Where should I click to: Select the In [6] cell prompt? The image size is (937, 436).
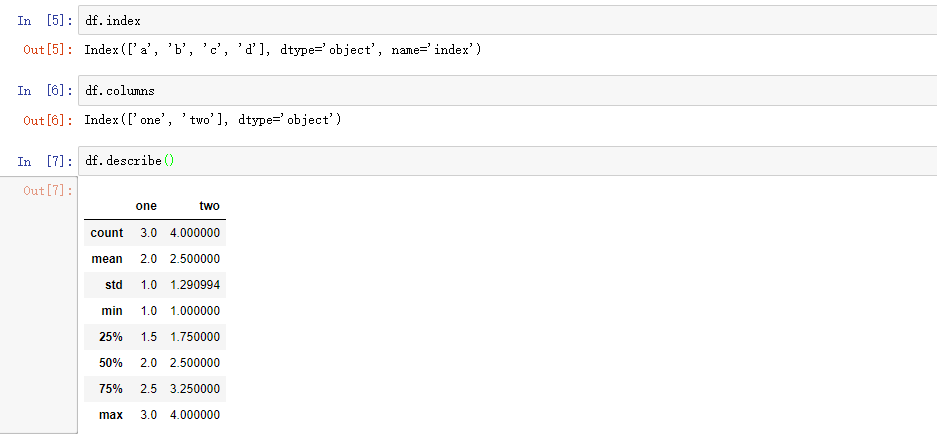tap(39, 90)
